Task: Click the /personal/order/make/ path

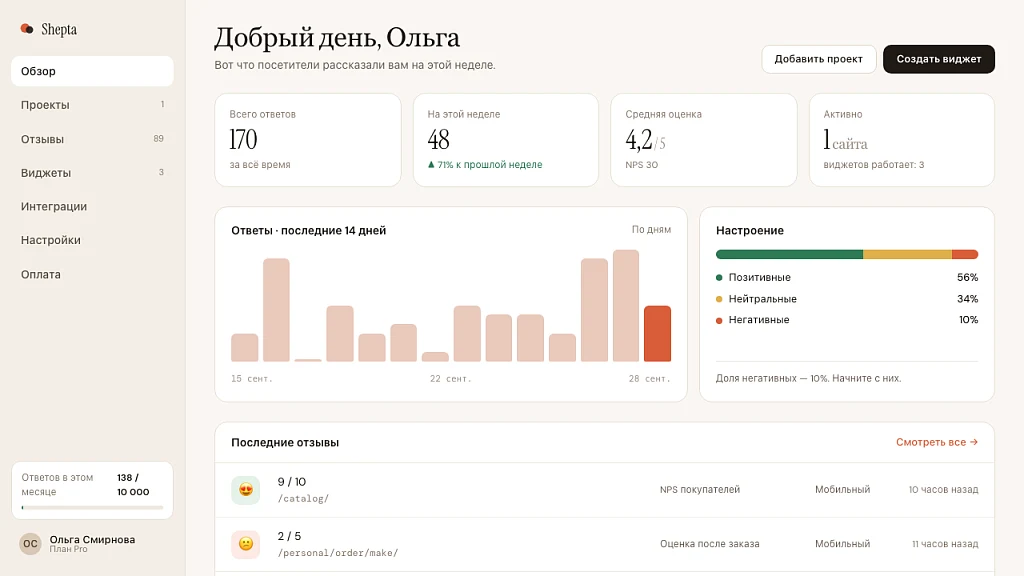Action: pos(338,552)
